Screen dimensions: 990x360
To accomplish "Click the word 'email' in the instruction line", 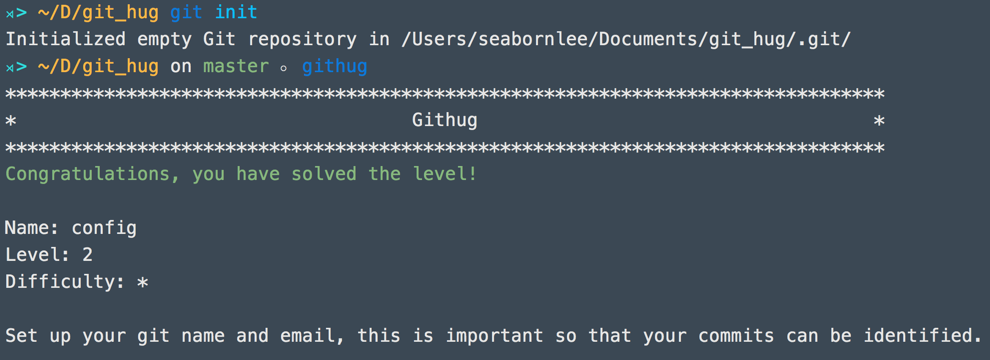I will point(318,335).
